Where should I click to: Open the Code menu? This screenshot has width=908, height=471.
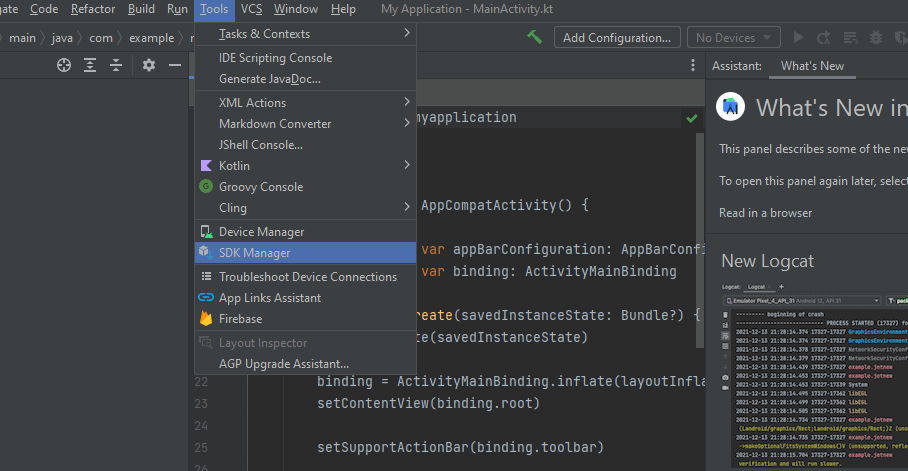44,9
